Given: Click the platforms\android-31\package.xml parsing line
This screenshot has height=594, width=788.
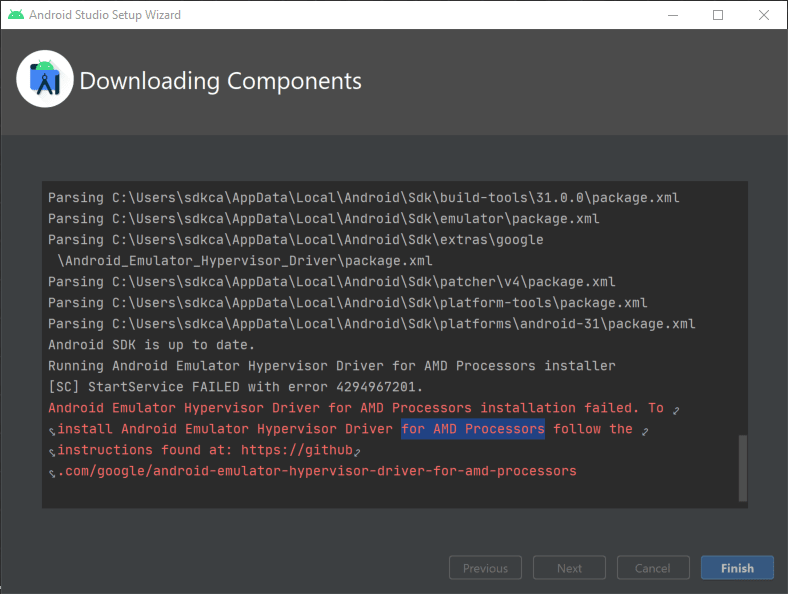Looking at the screenshot, I should click(x=372, y=324).
